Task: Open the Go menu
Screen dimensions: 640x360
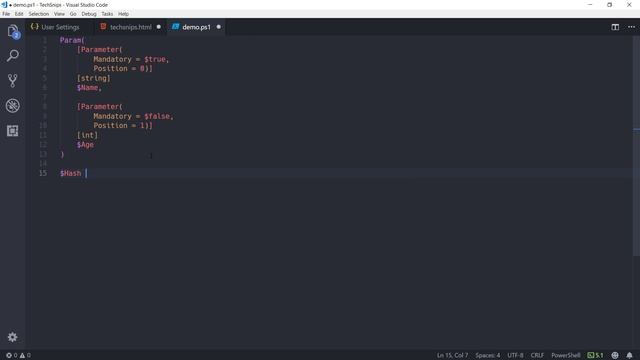Action: click(73, 14)
